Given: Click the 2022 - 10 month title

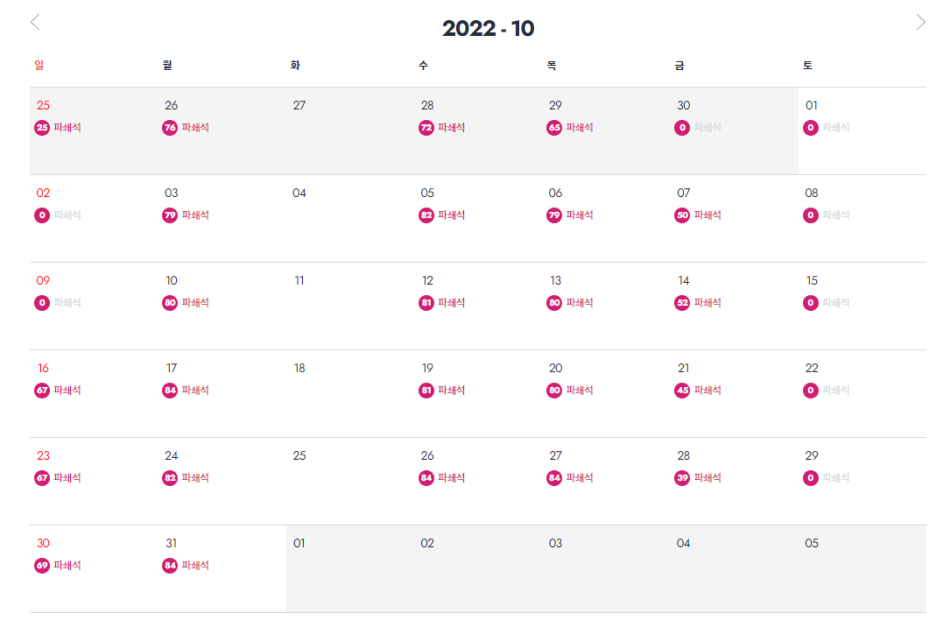Looking at the screenshot, I should coord(488,28).
